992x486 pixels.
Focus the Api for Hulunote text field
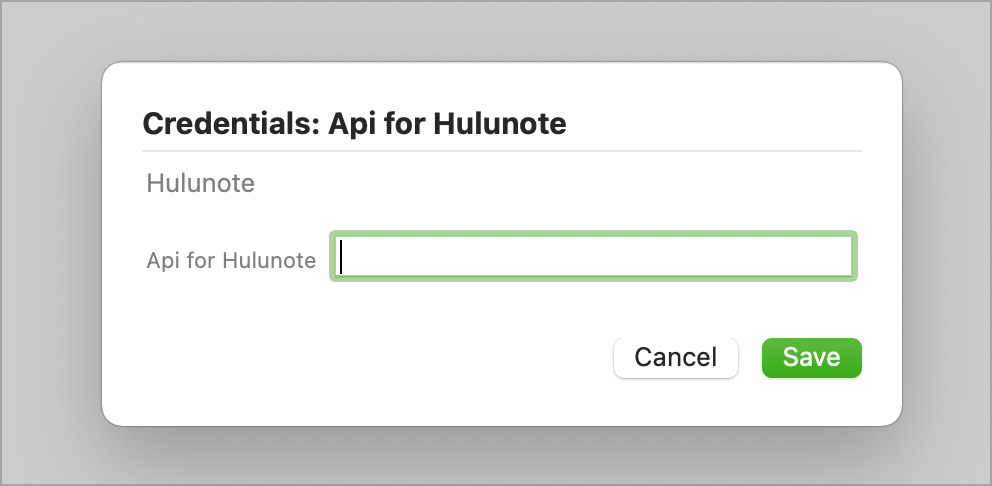[x=593, y=257]
